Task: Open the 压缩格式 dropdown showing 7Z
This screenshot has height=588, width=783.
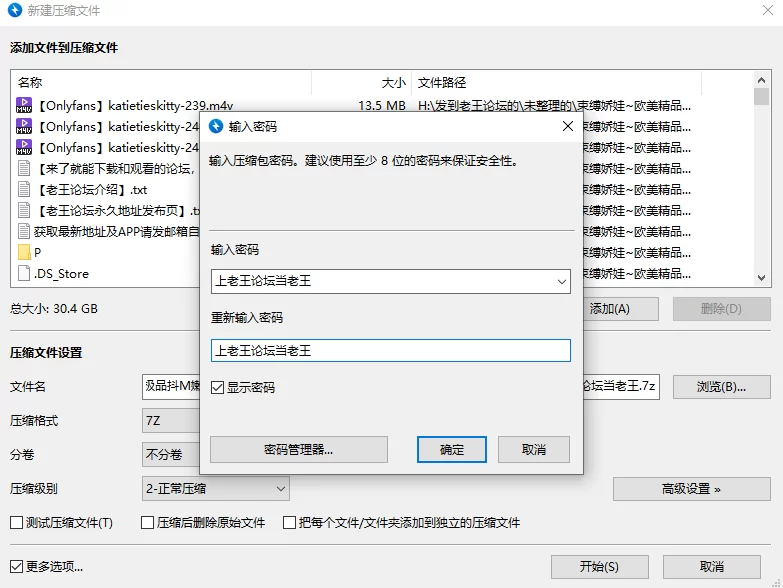Action: (171, 421)
